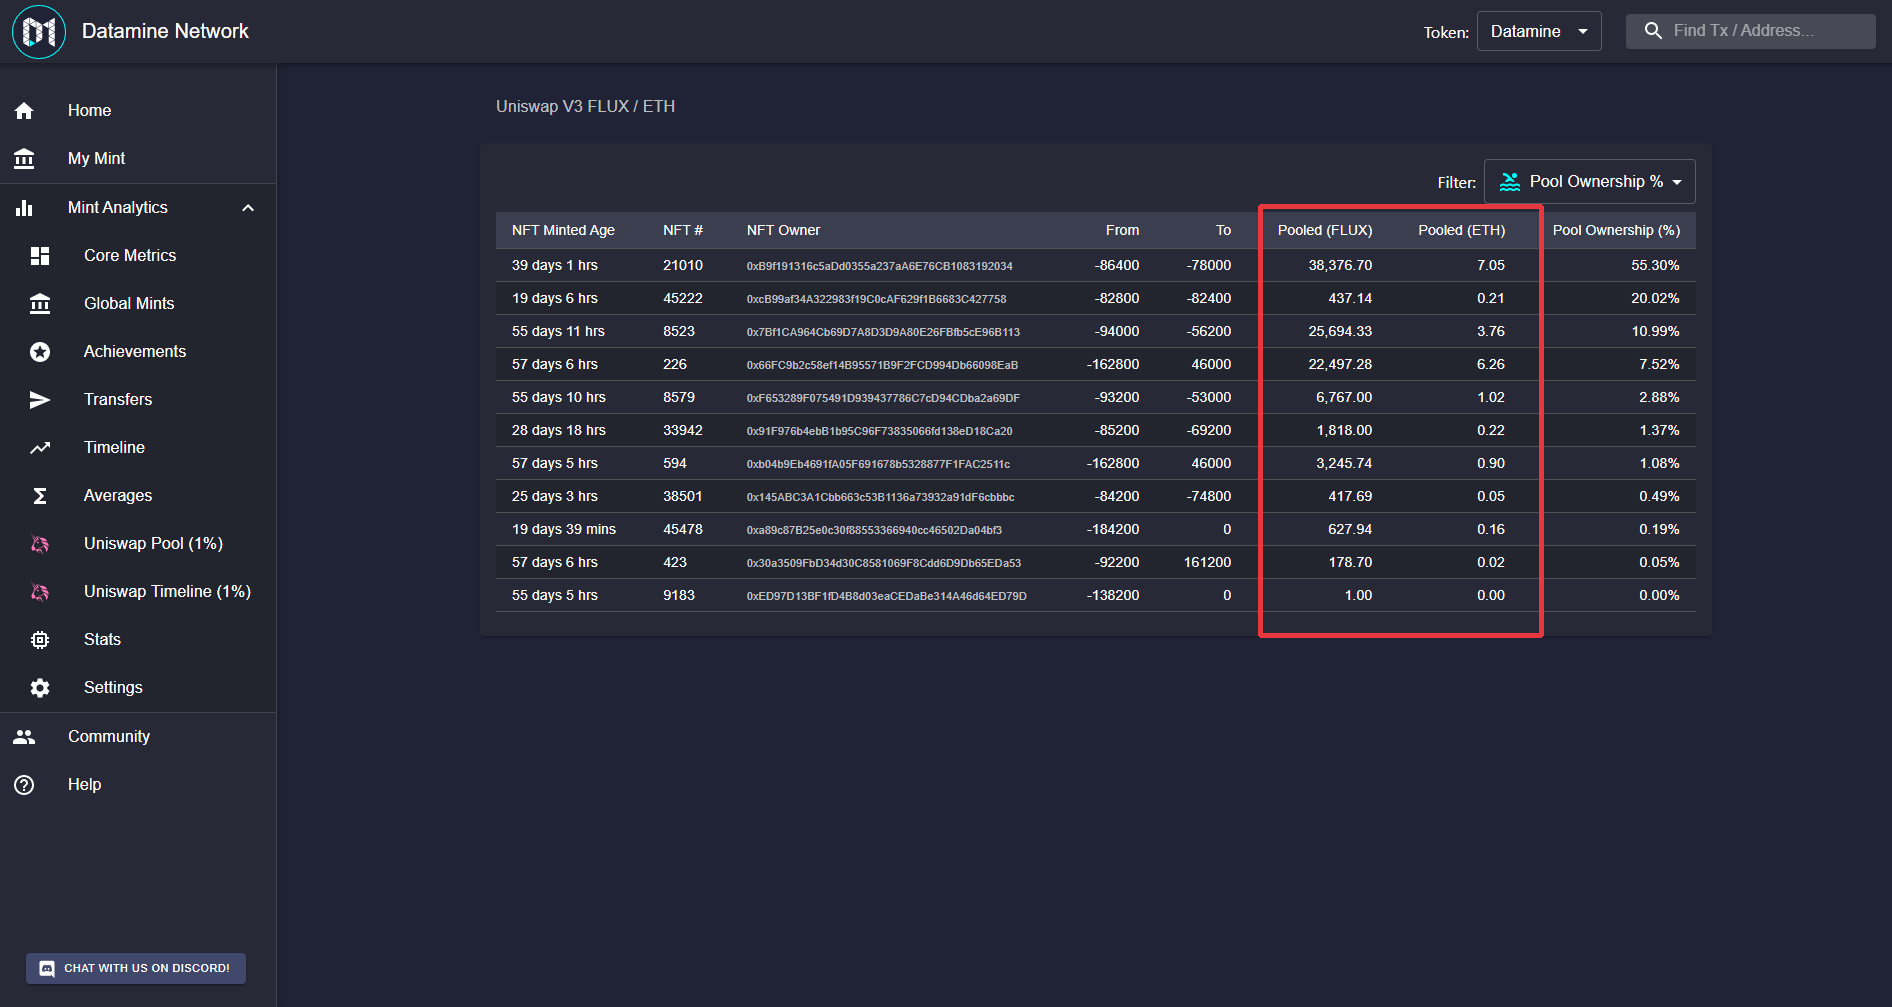This screenshot has width=1892, height=1007.
Task: Click the Datamine Network title
Action: 165,32
